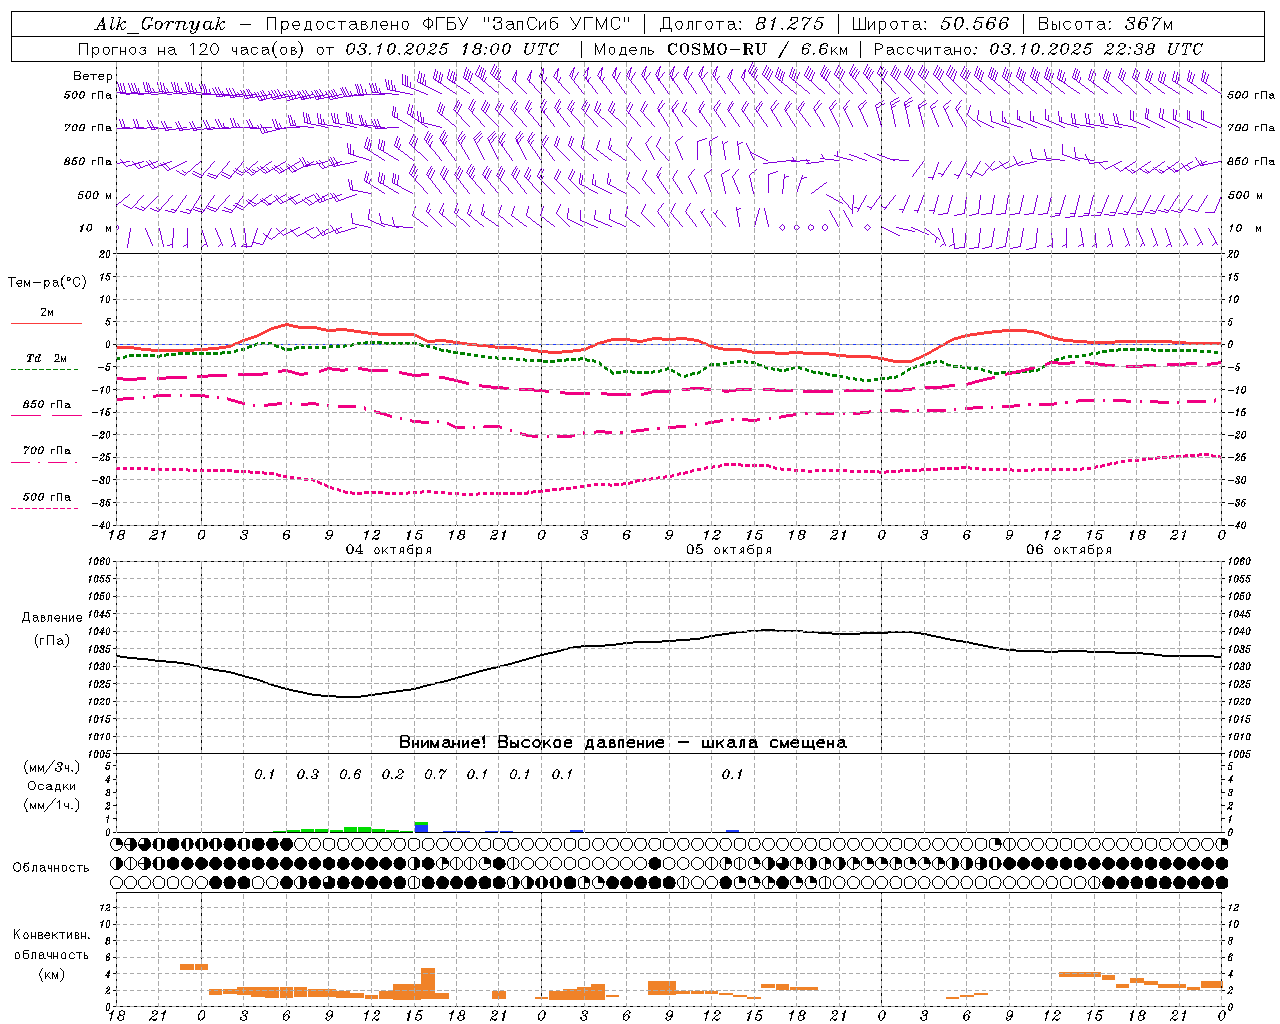The width and height of the screenshot is (1280, 1024).
Task: Click the warning Внимание! Высокое давление — шкала смещена
Action: 623,743
